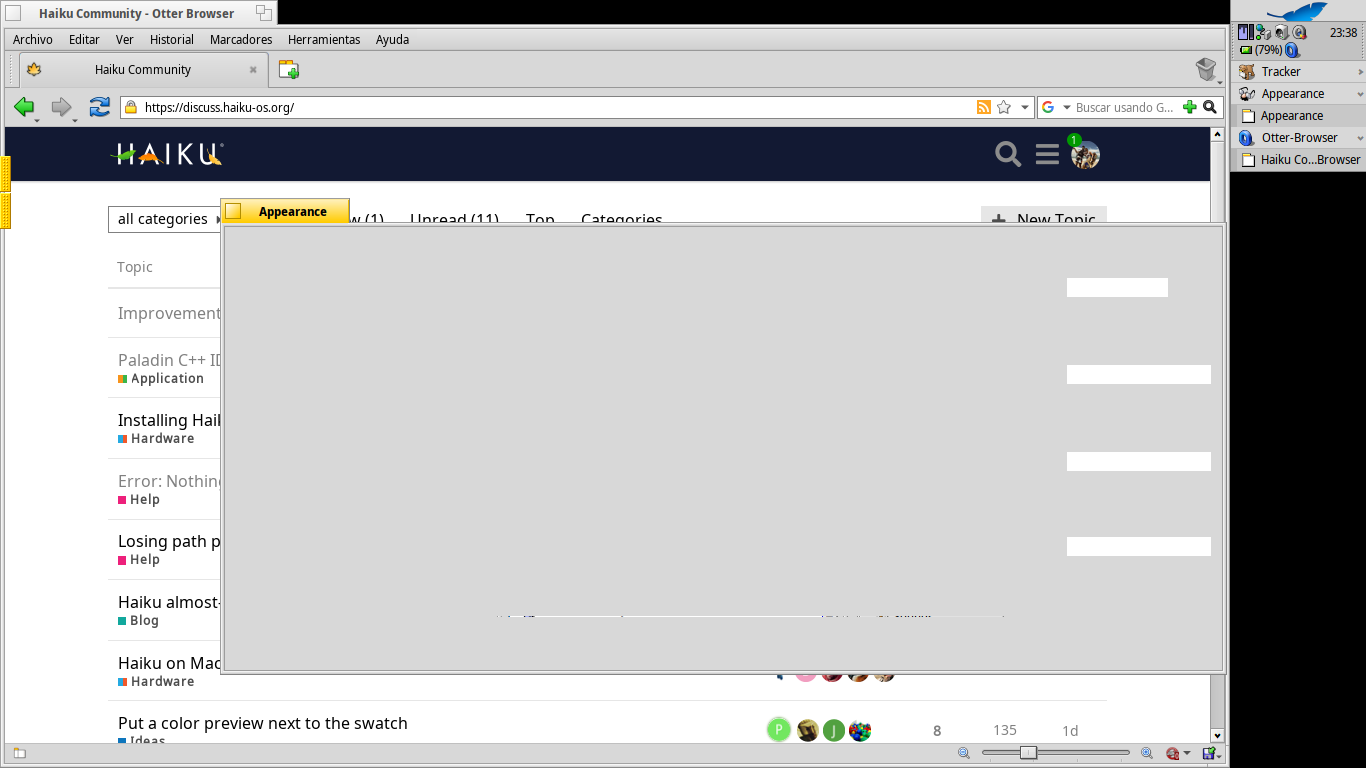Zoom in with the status bar magnifier
Screen dimensions: 1366x768
tap(1147, 753)
